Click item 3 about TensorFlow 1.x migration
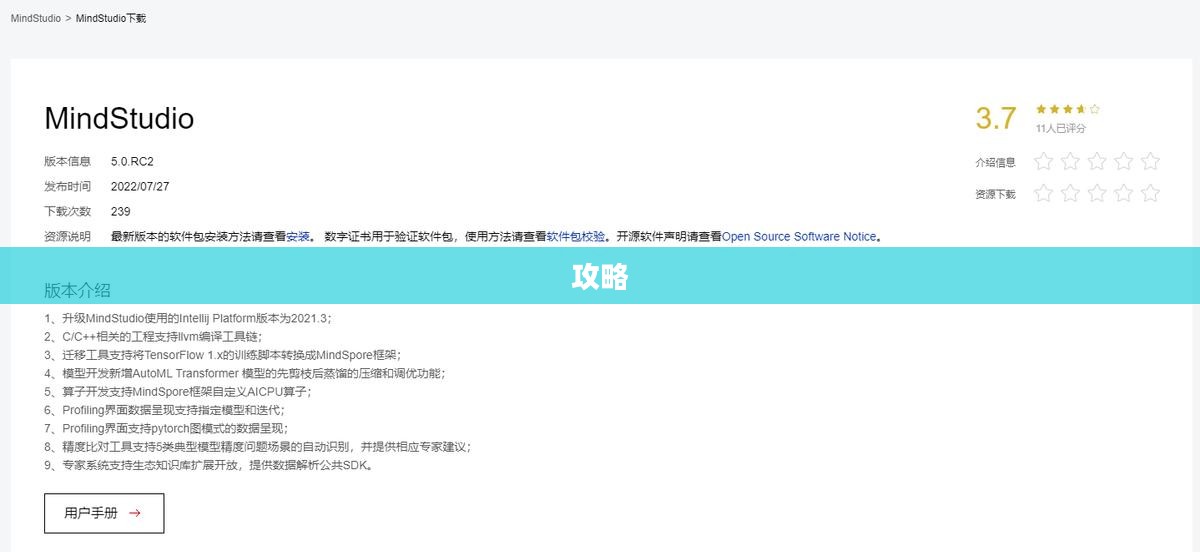The image size is (1200, 552). pos(222,354)
